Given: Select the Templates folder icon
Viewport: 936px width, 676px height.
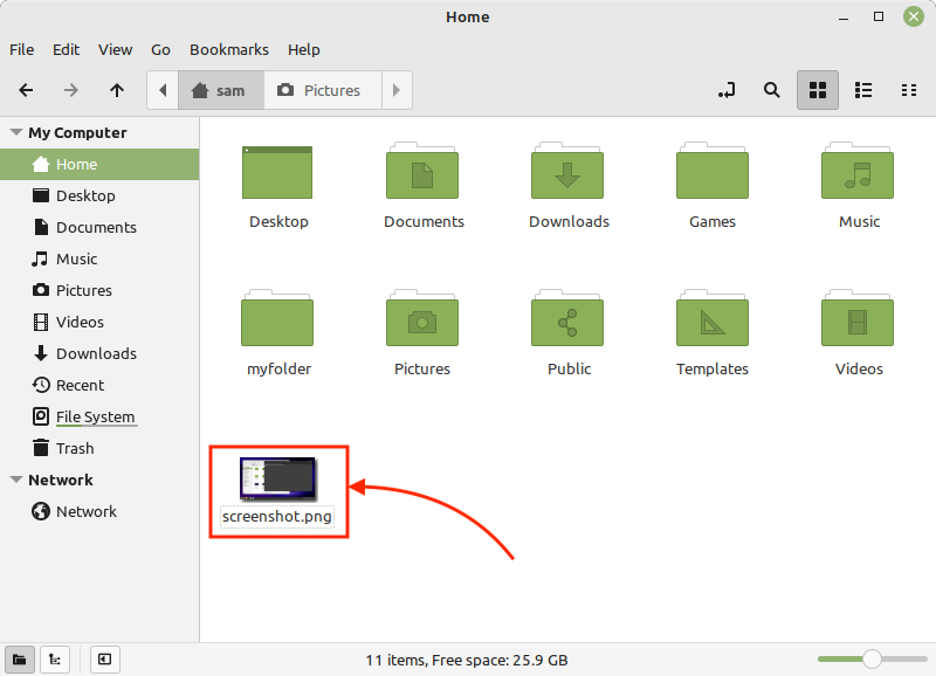Looking at the screenshot, I should (712, 318).
